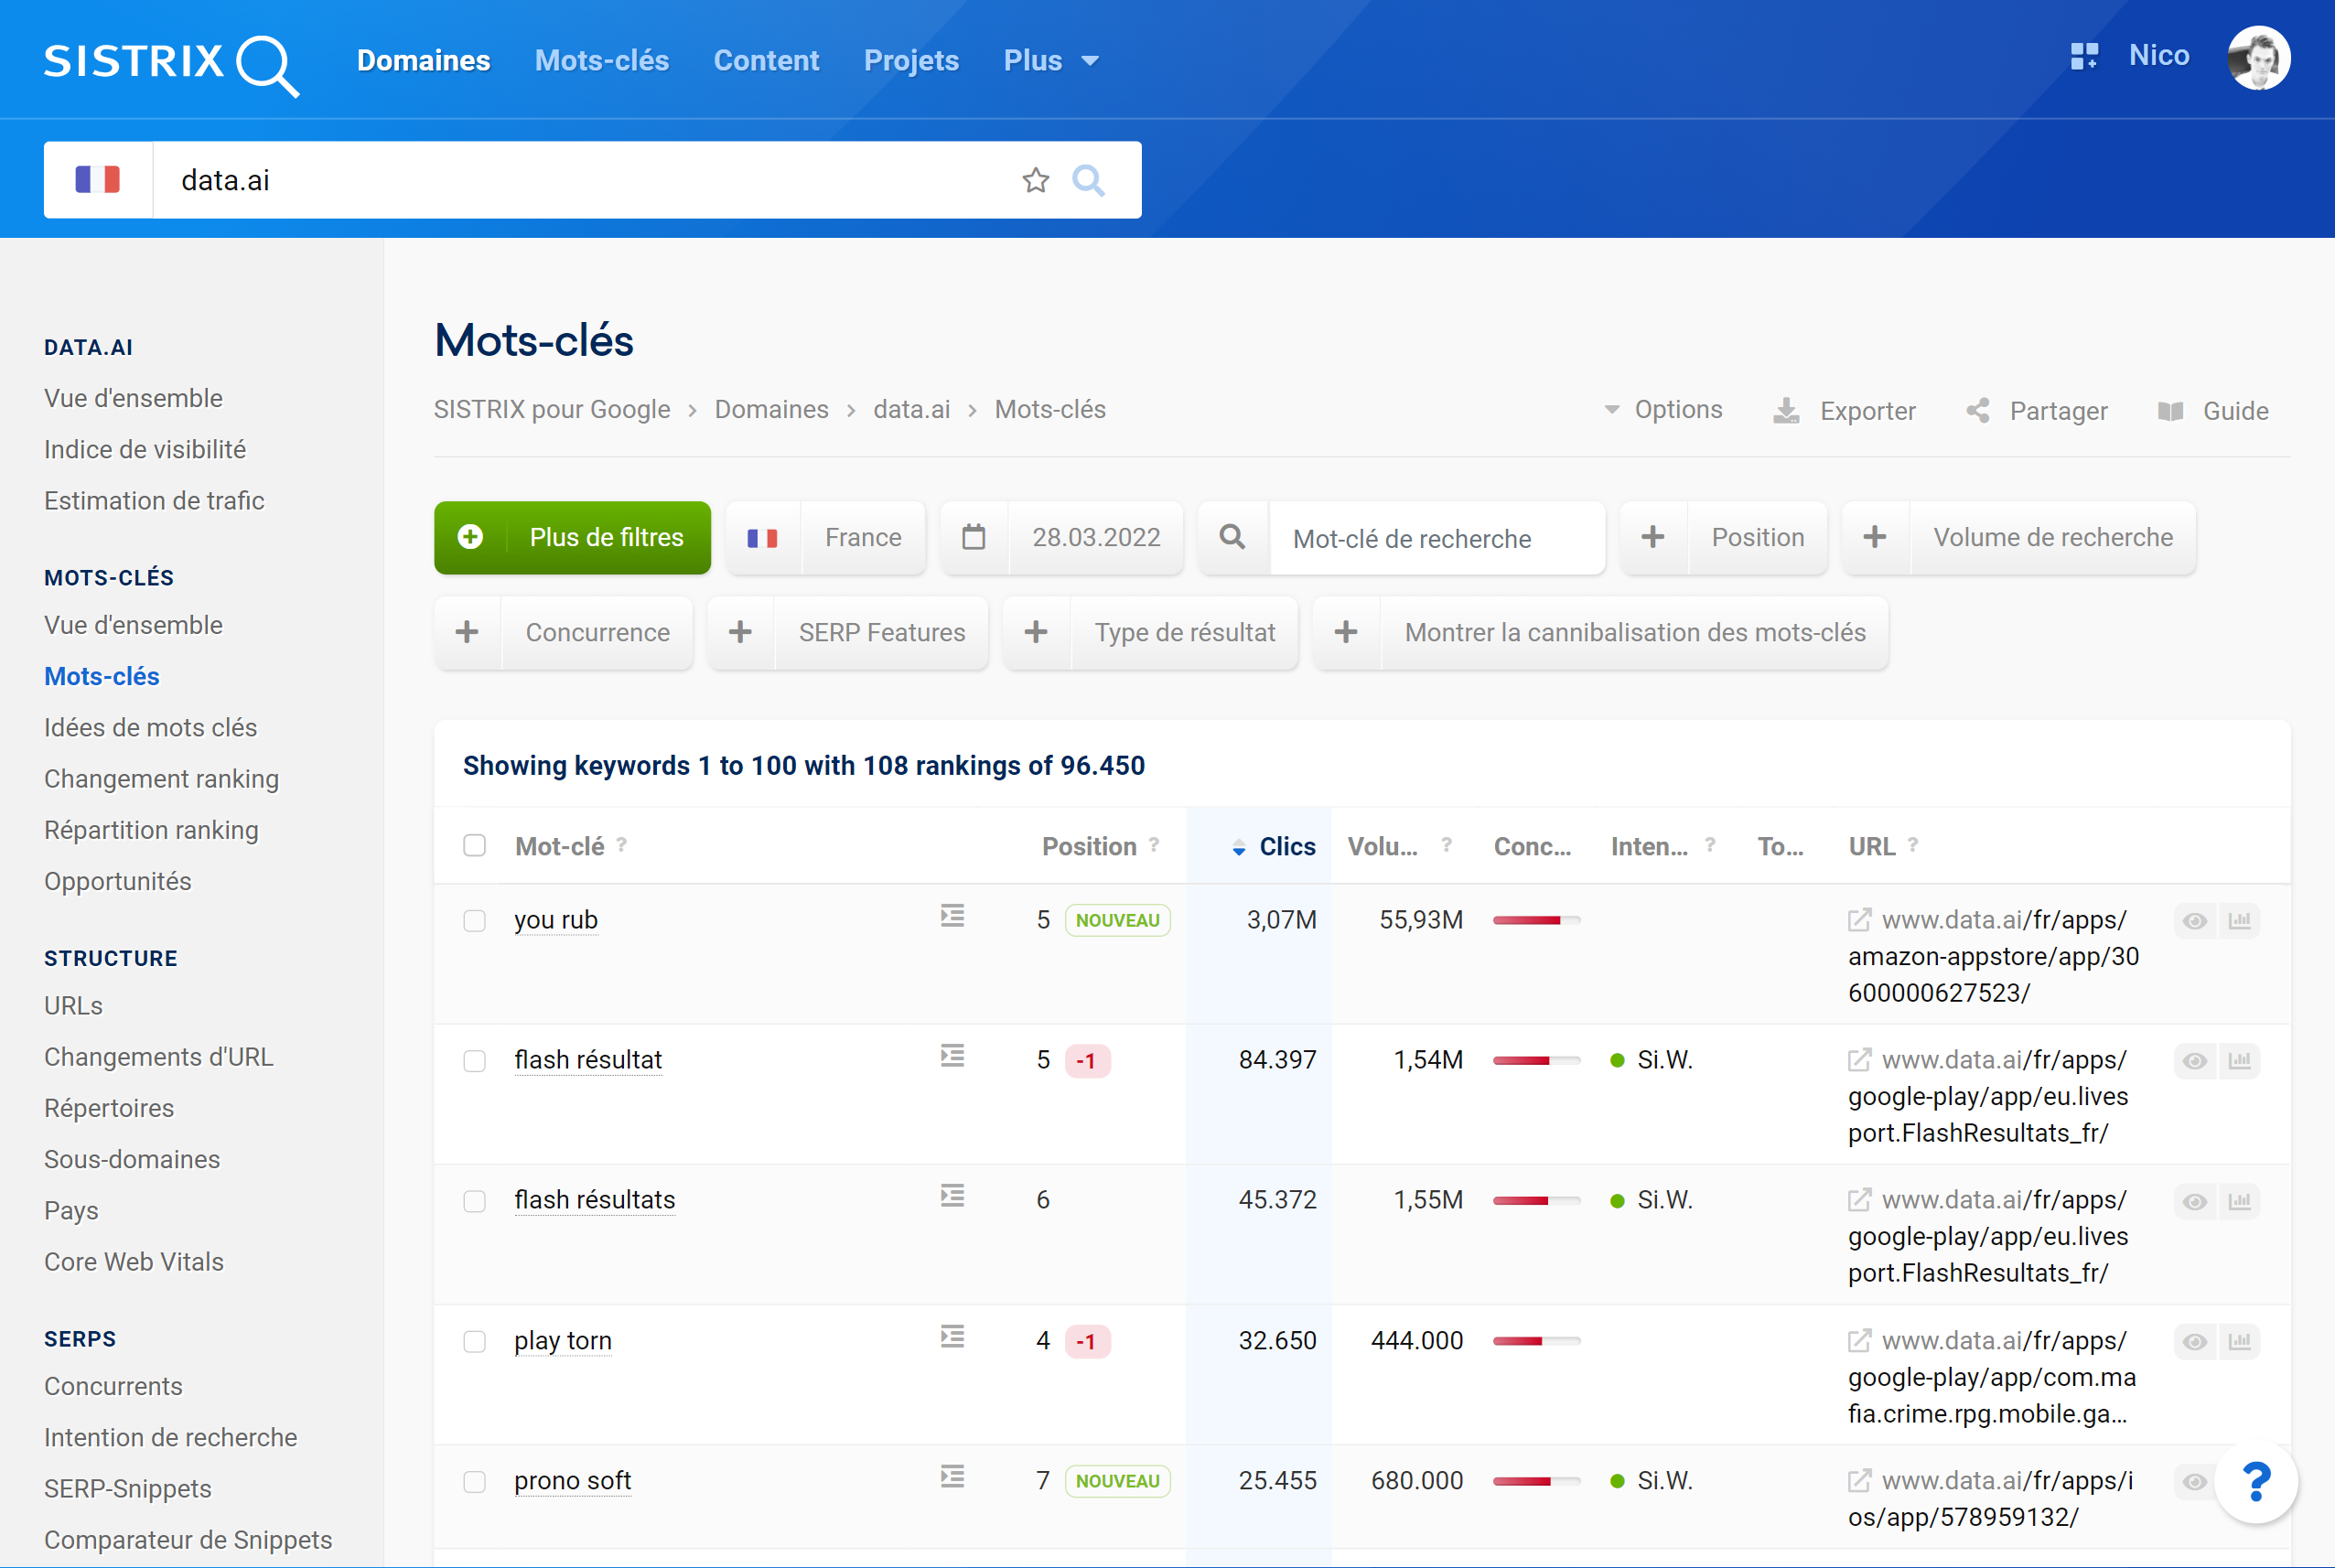Viewport: 2335px width, 1568px height.
Task: Add a SERP Features filter
Action: (x=848, y=633)
